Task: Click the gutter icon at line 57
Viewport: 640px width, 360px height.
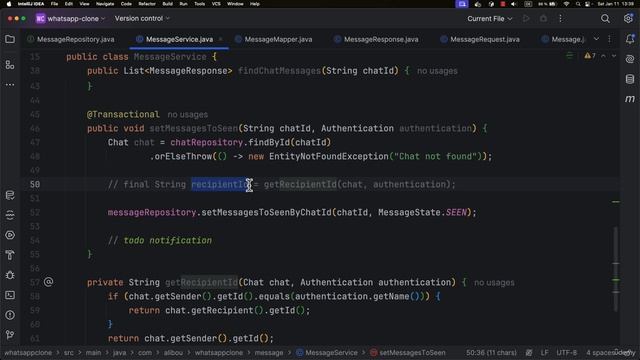Action: pos(48,282)
